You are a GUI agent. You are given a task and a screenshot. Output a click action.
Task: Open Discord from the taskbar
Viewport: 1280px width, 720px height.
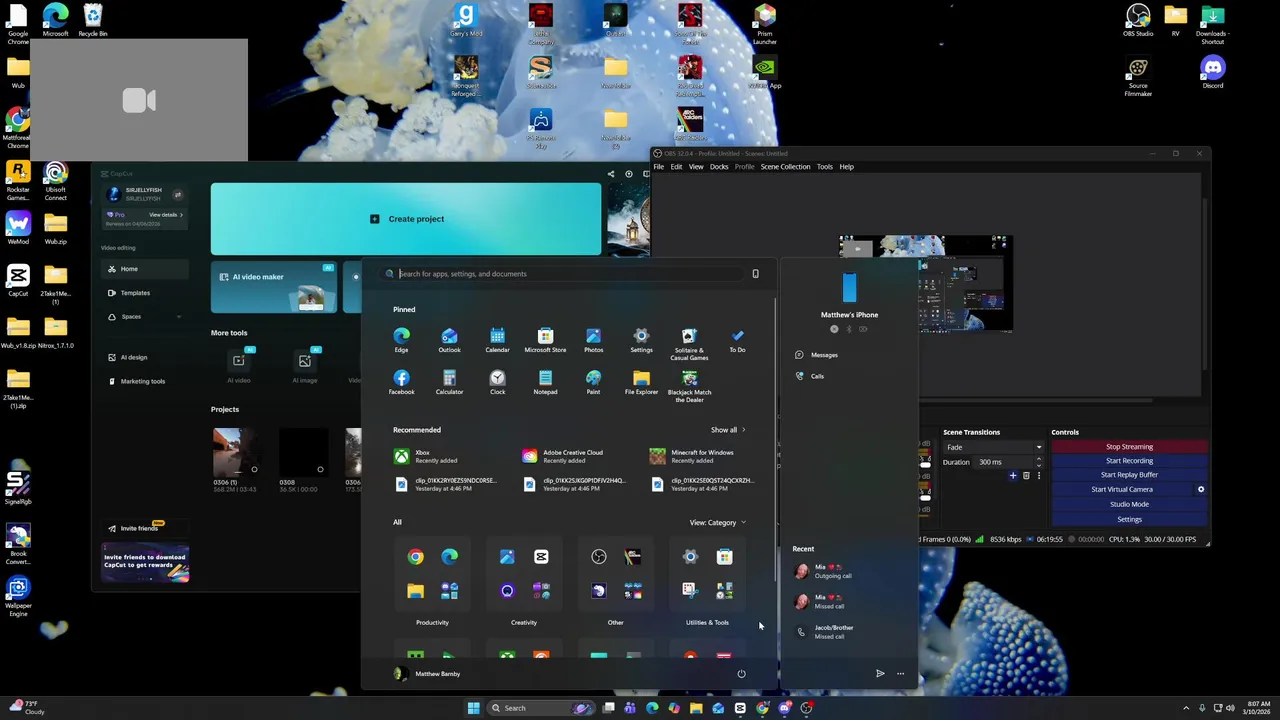(785, 708)
